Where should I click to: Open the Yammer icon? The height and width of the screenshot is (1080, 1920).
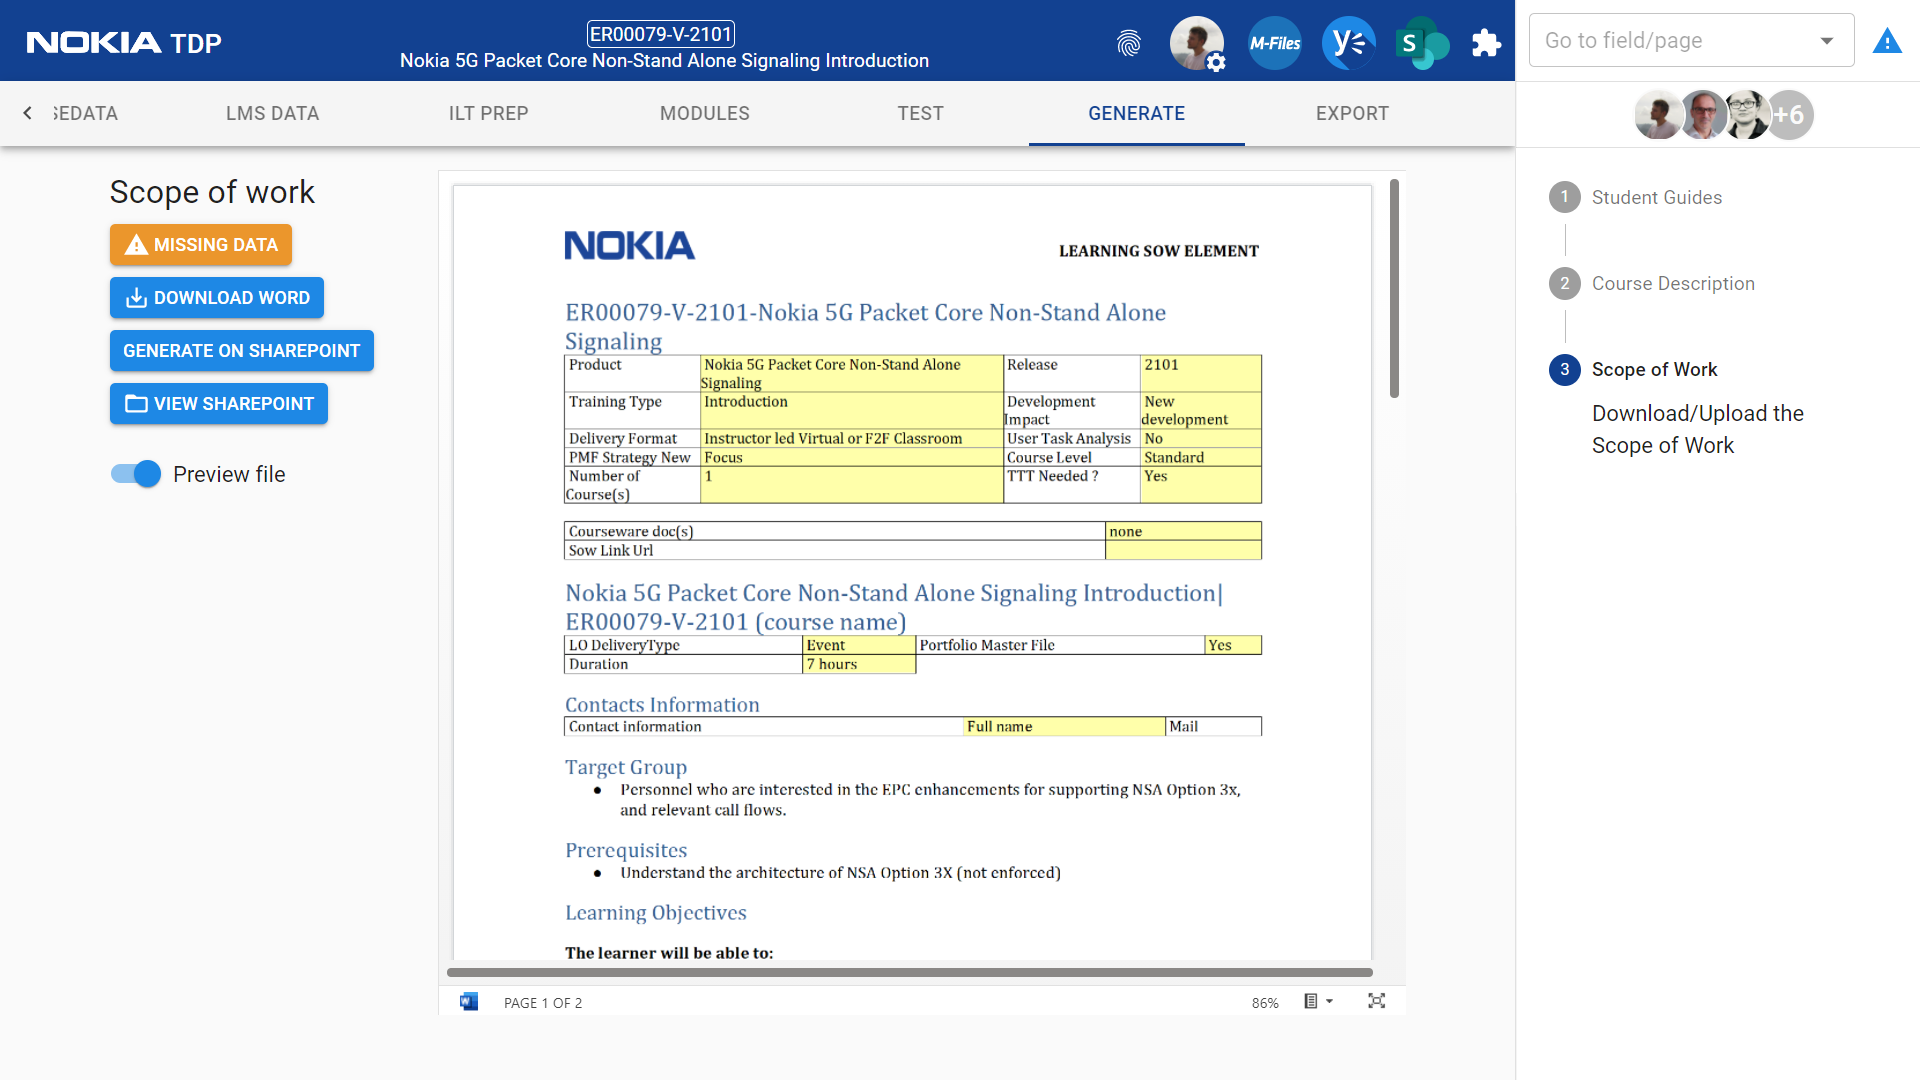[1349, 43]
